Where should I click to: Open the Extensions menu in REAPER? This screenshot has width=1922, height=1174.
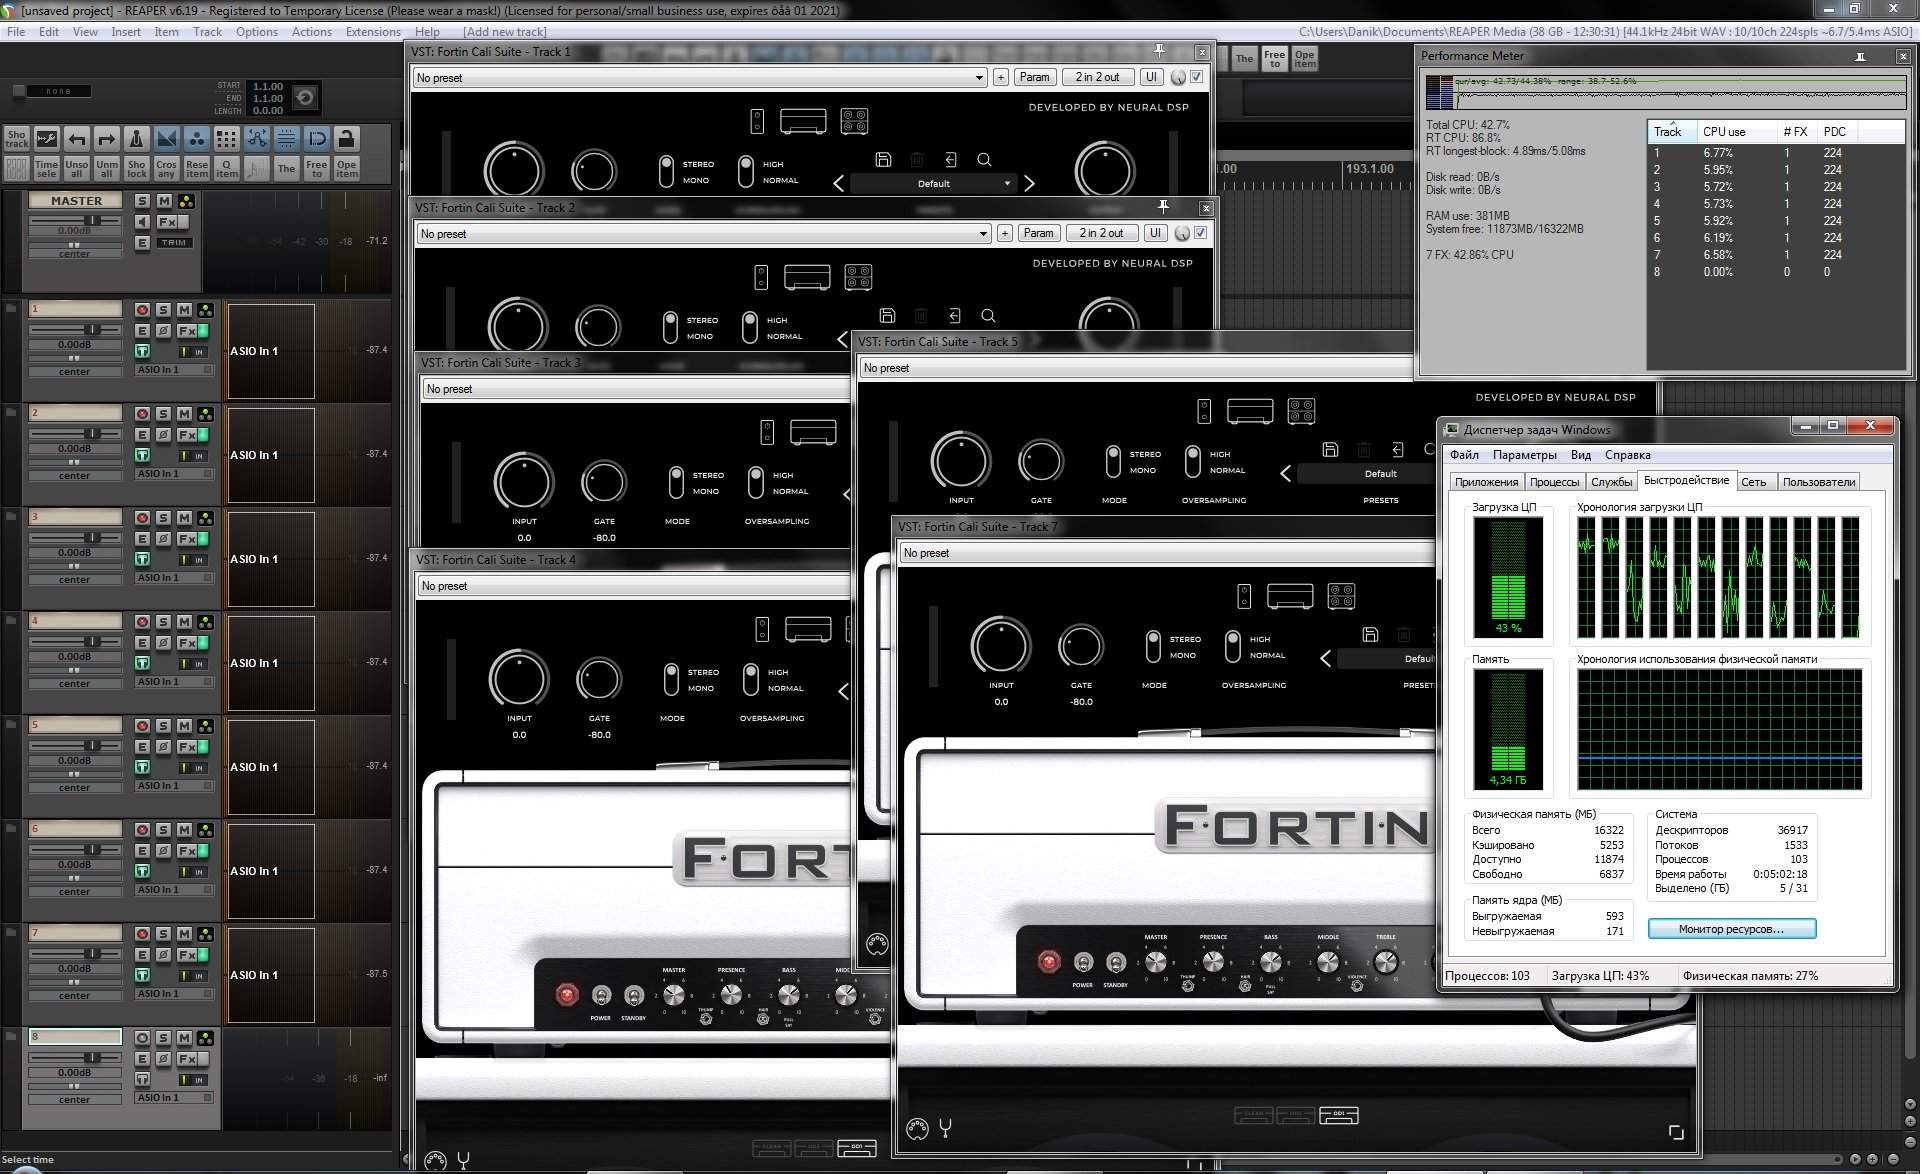click(373, 32)
